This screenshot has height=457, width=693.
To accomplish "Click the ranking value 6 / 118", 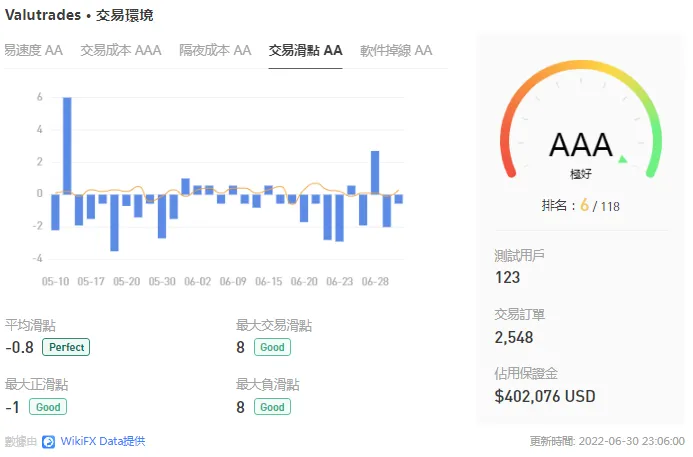I will 600,206.
